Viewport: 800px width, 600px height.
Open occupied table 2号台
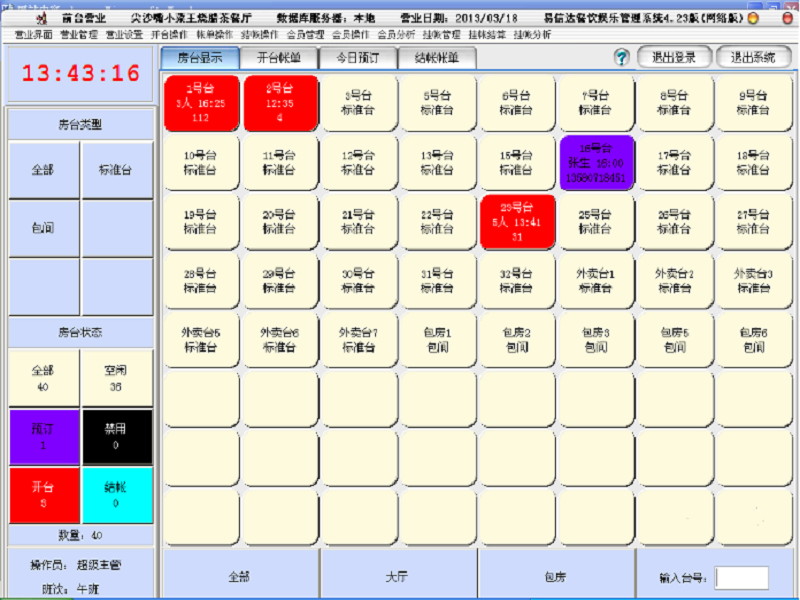click(279, 103)
